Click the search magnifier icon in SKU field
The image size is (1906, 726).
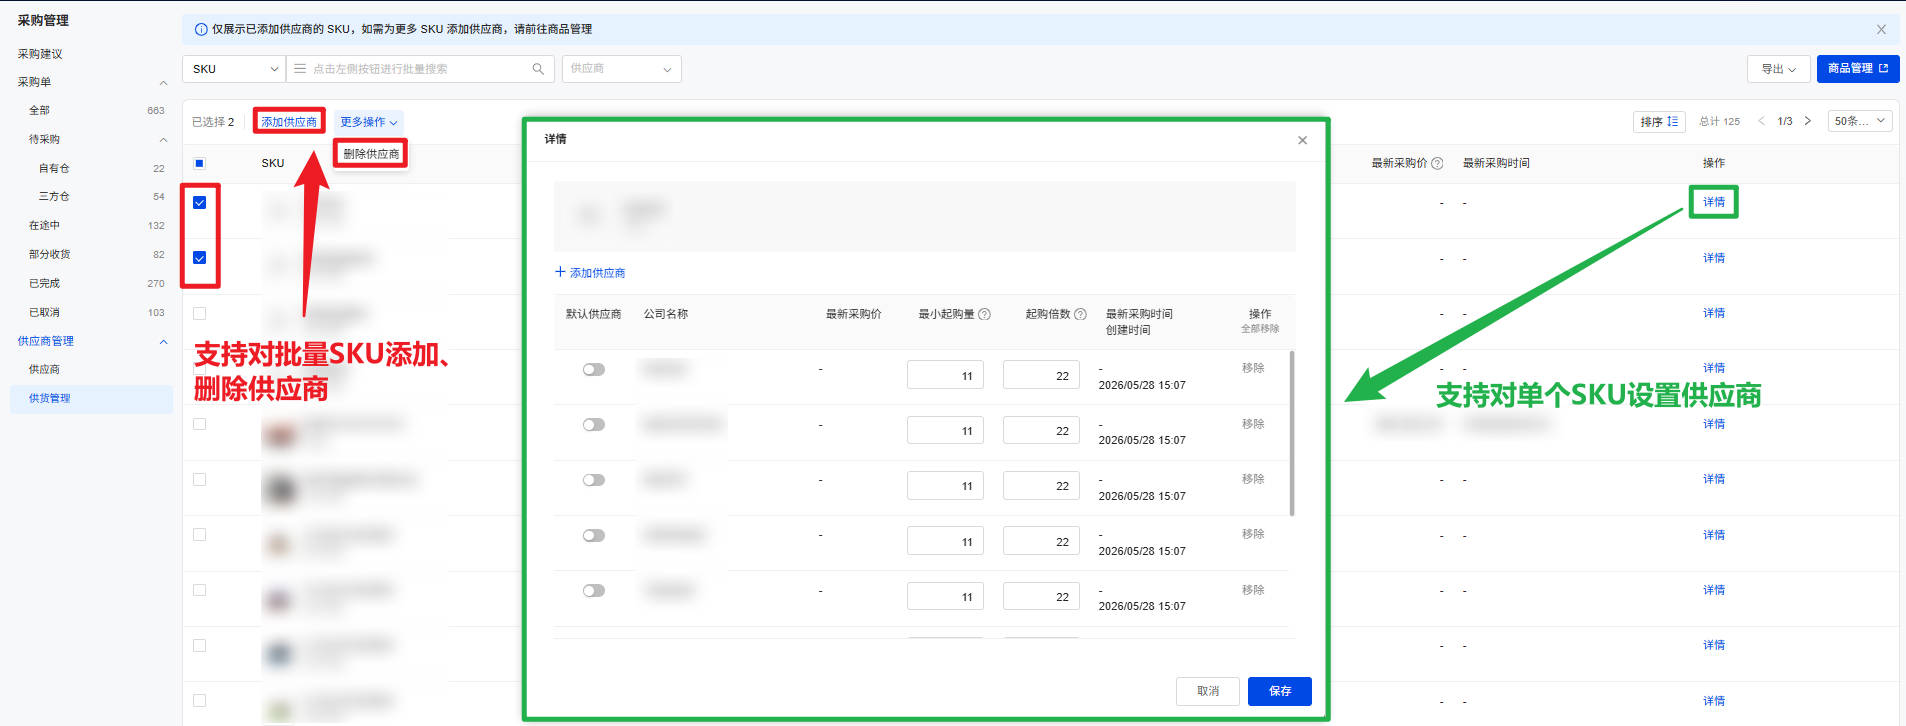pyautogui.click(x=538, y=69)
